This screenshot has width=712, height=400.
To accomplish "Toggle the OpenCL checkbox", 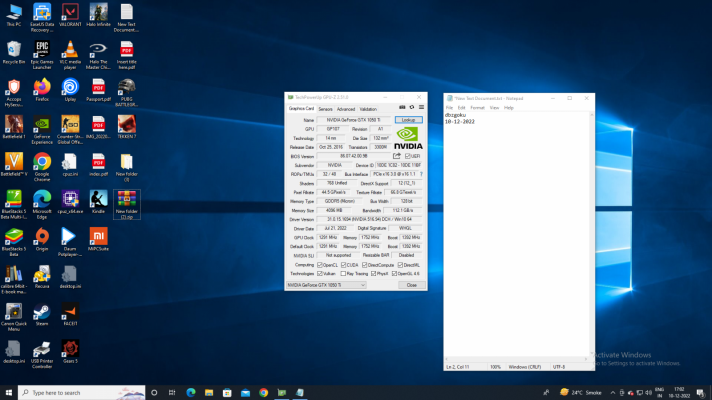I will click(320, 265).
